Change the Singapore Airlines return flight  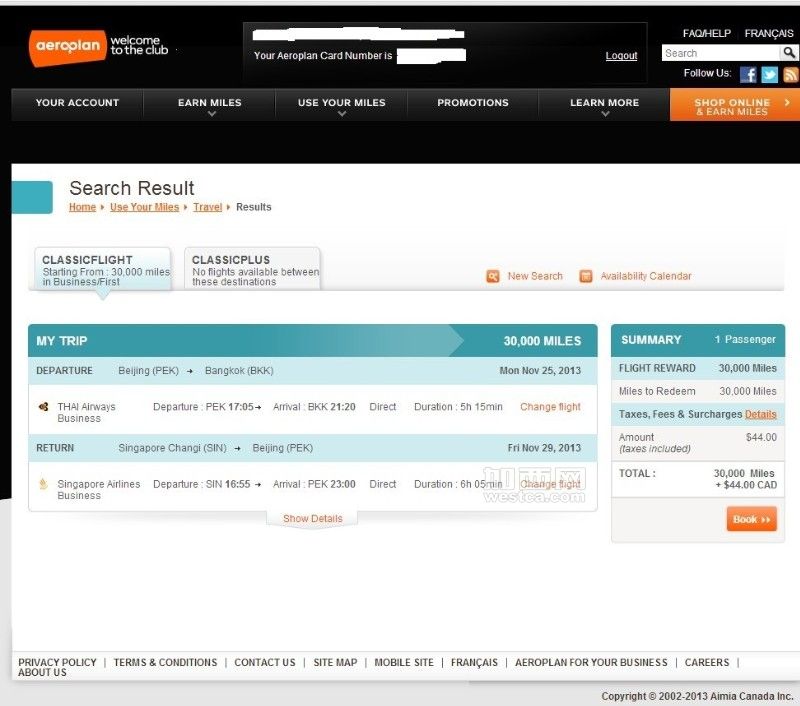click(x=550, y=484)
